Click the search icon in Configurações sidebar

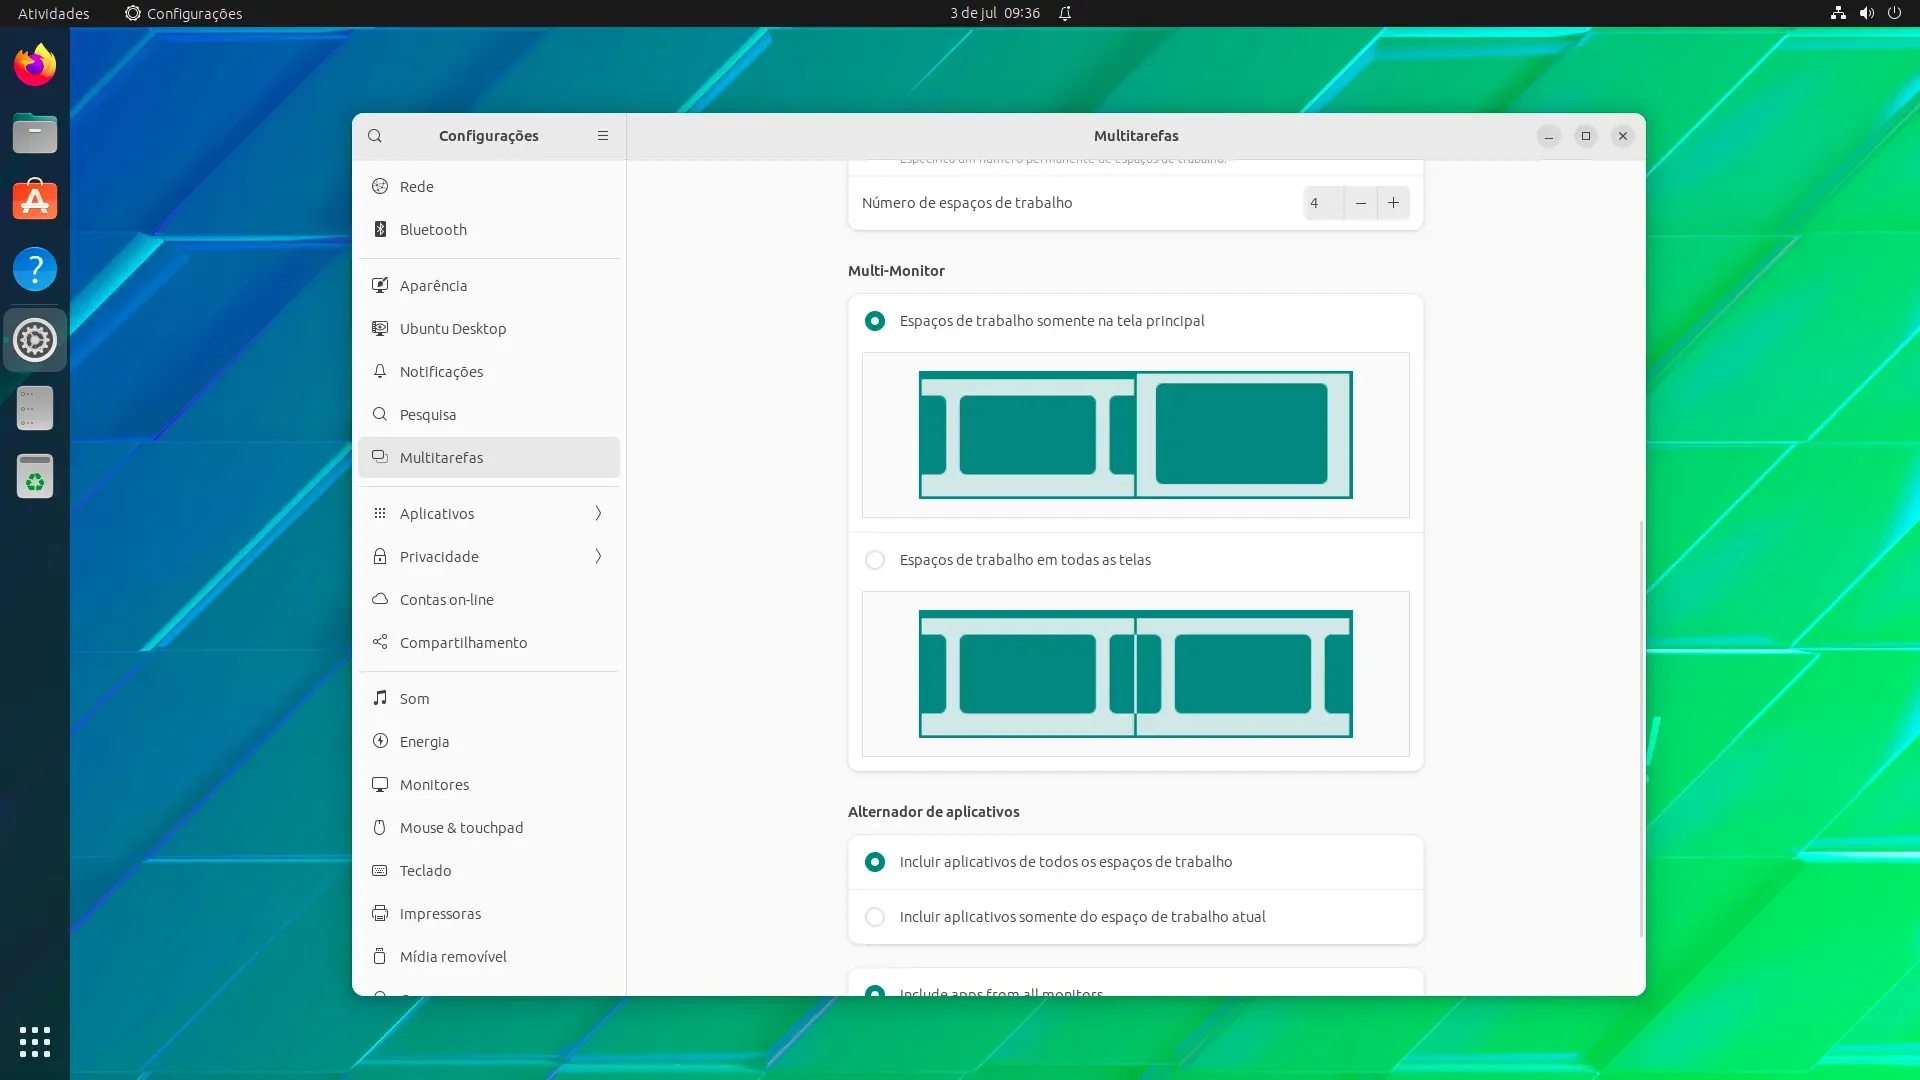coord(375,136)
